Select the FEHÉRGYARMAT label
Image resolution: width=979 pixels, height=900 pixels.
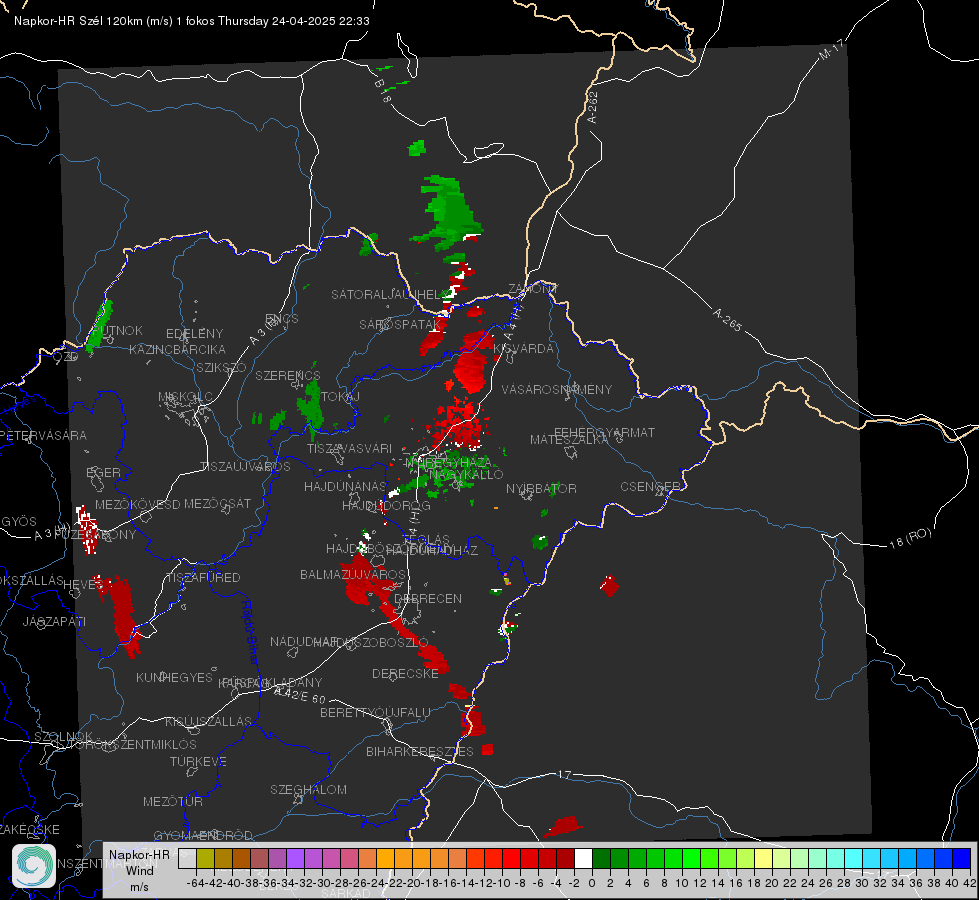[604, 432]
